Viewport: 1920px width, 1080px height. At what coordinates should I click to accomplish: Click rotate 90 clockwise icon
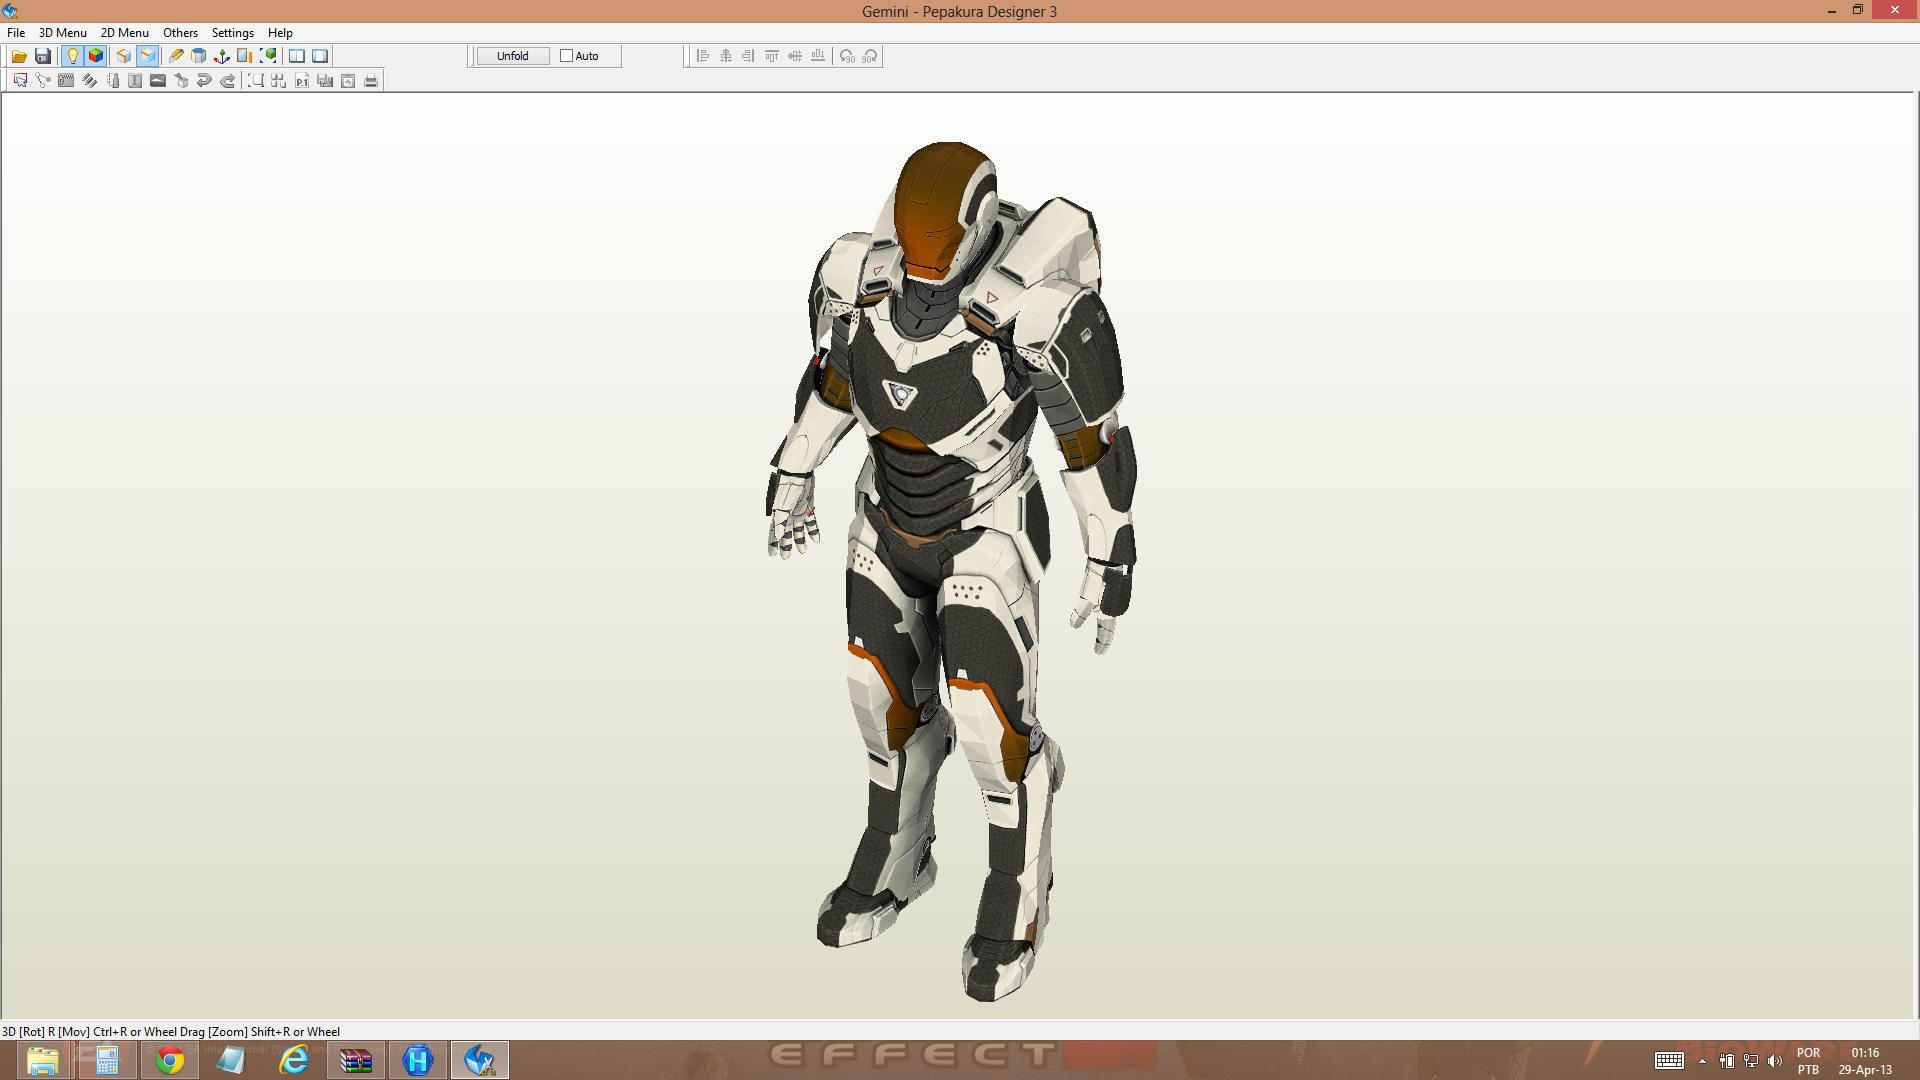click(870, 56)
